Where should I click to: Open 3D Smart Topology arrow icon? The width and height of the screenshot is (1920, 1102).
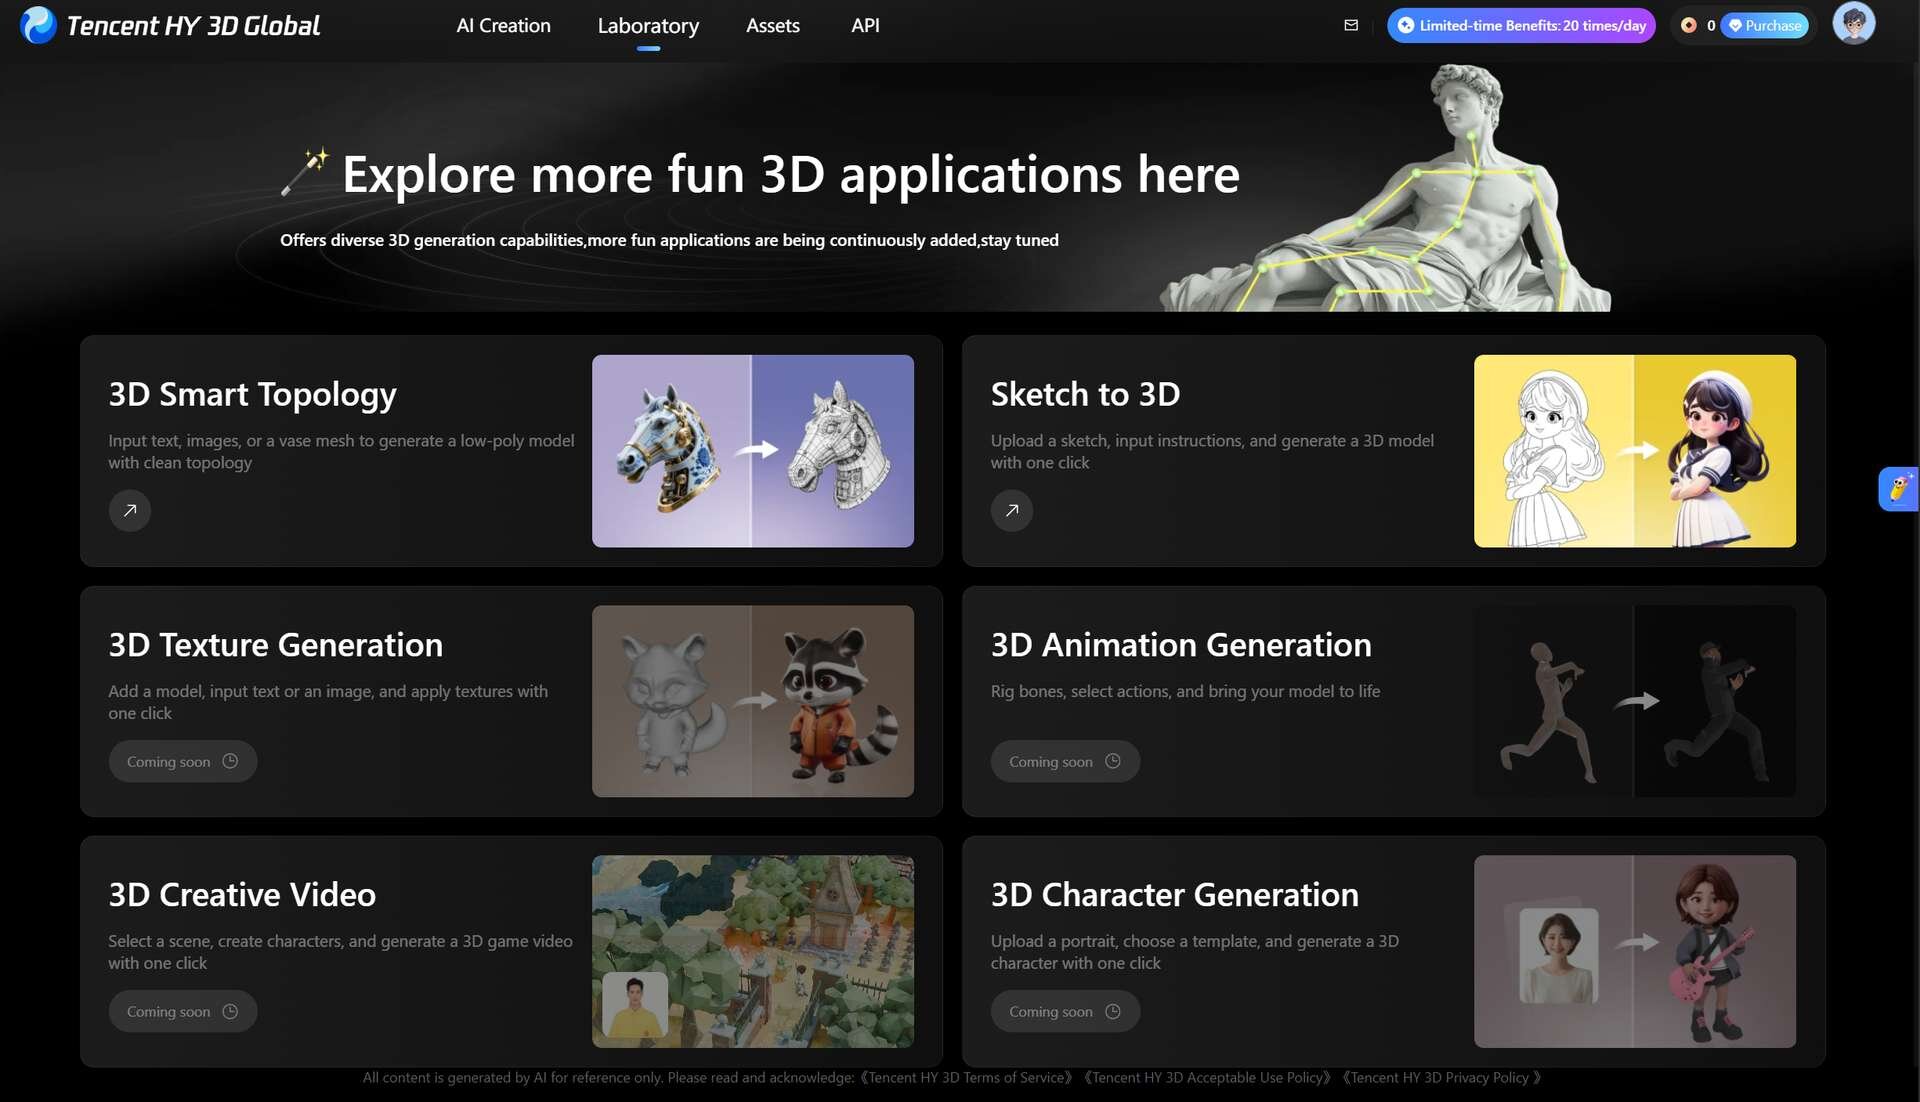[x=130, y=510]
